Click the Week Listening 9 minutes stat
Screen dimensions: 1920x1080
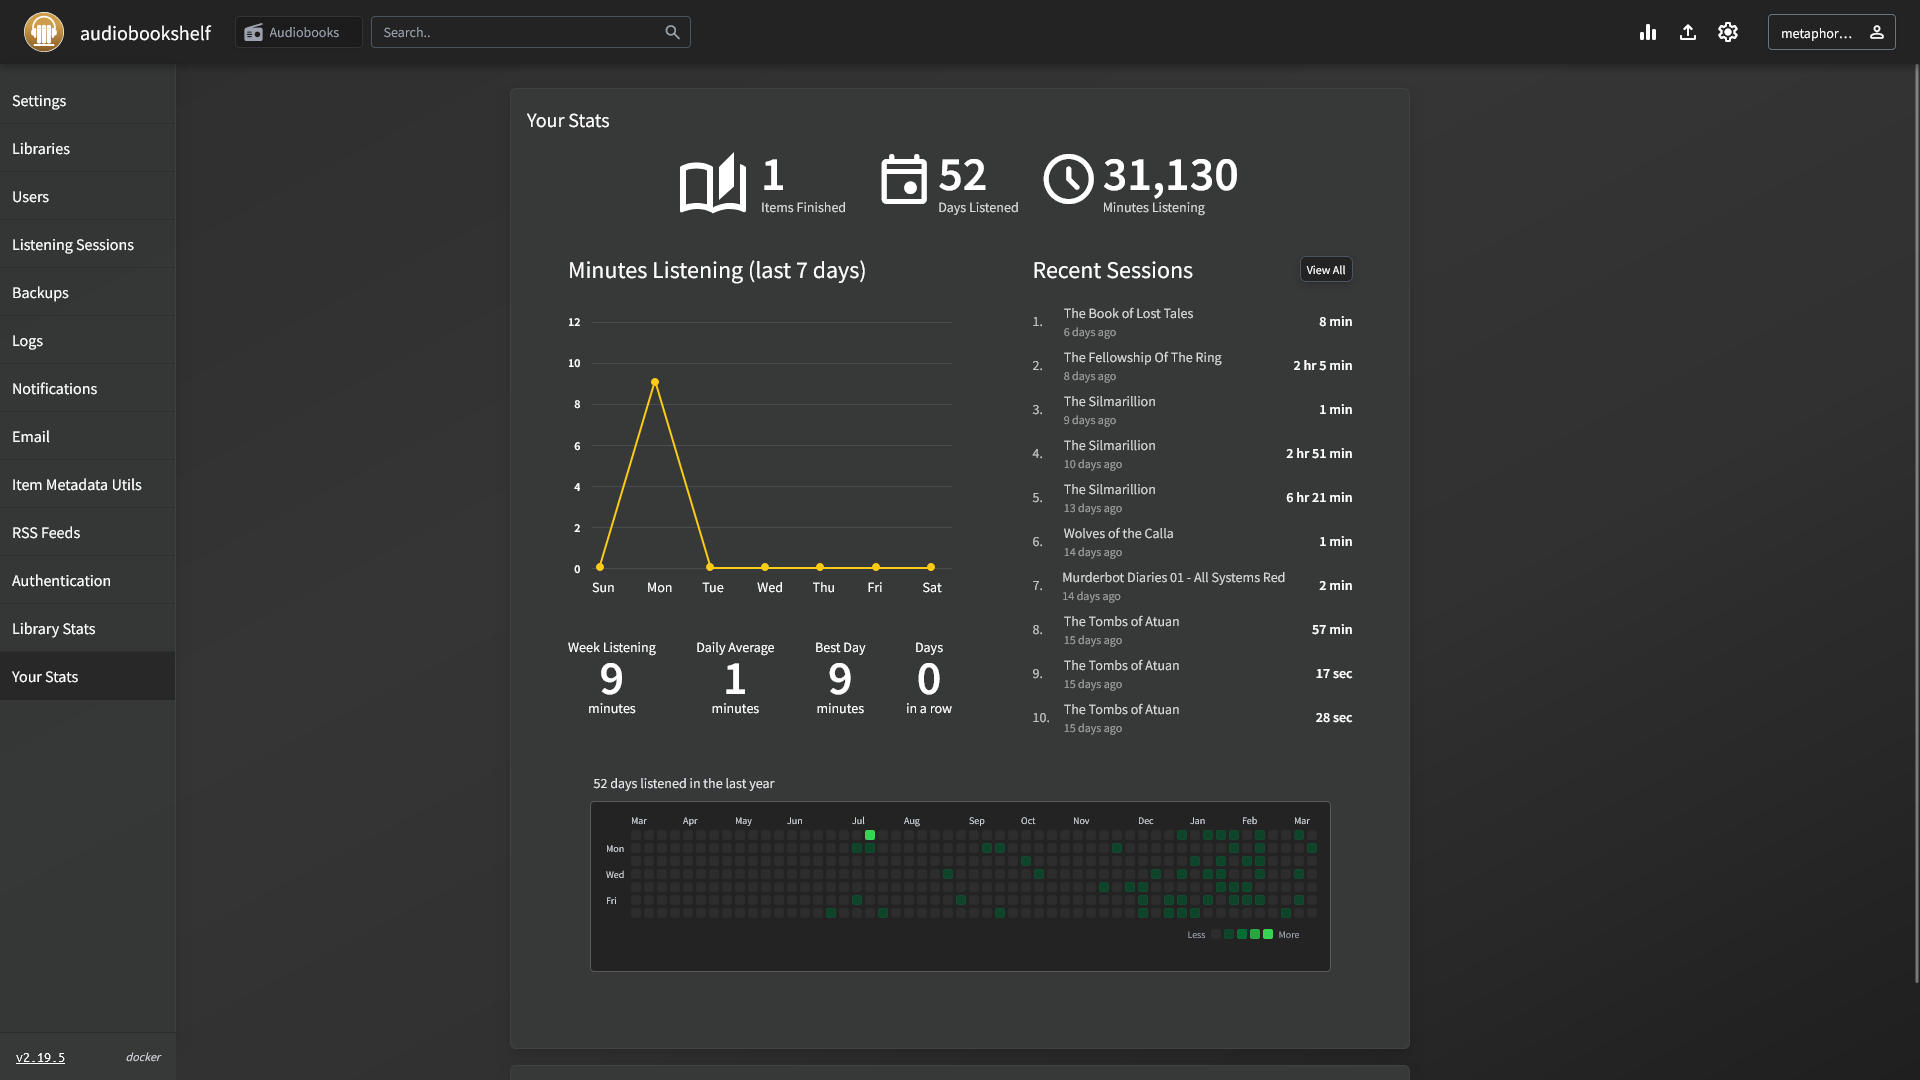612,679
